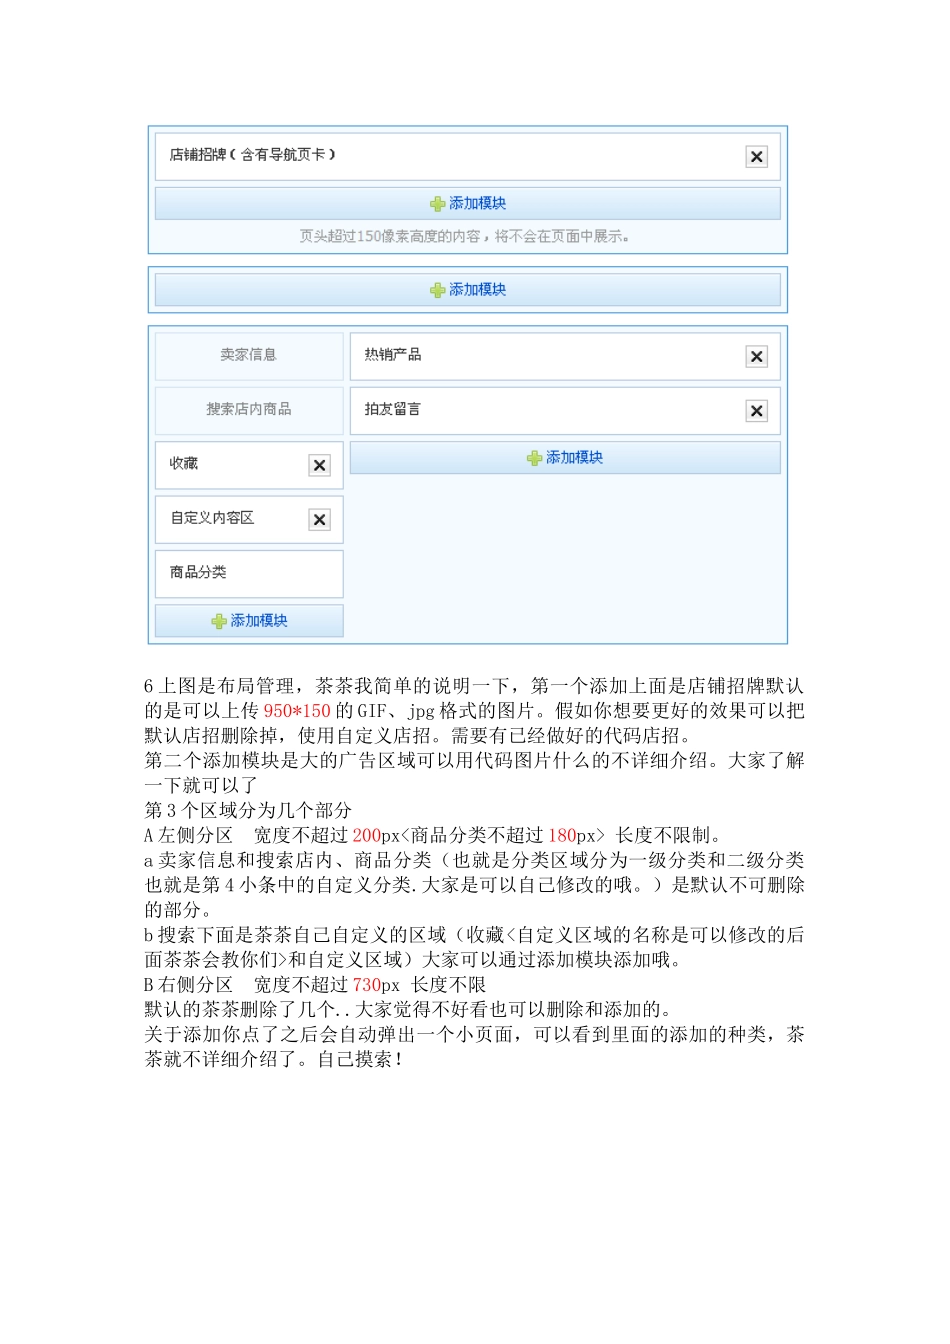
Task: Click the 收藏 module label
Action: point(184,464)
